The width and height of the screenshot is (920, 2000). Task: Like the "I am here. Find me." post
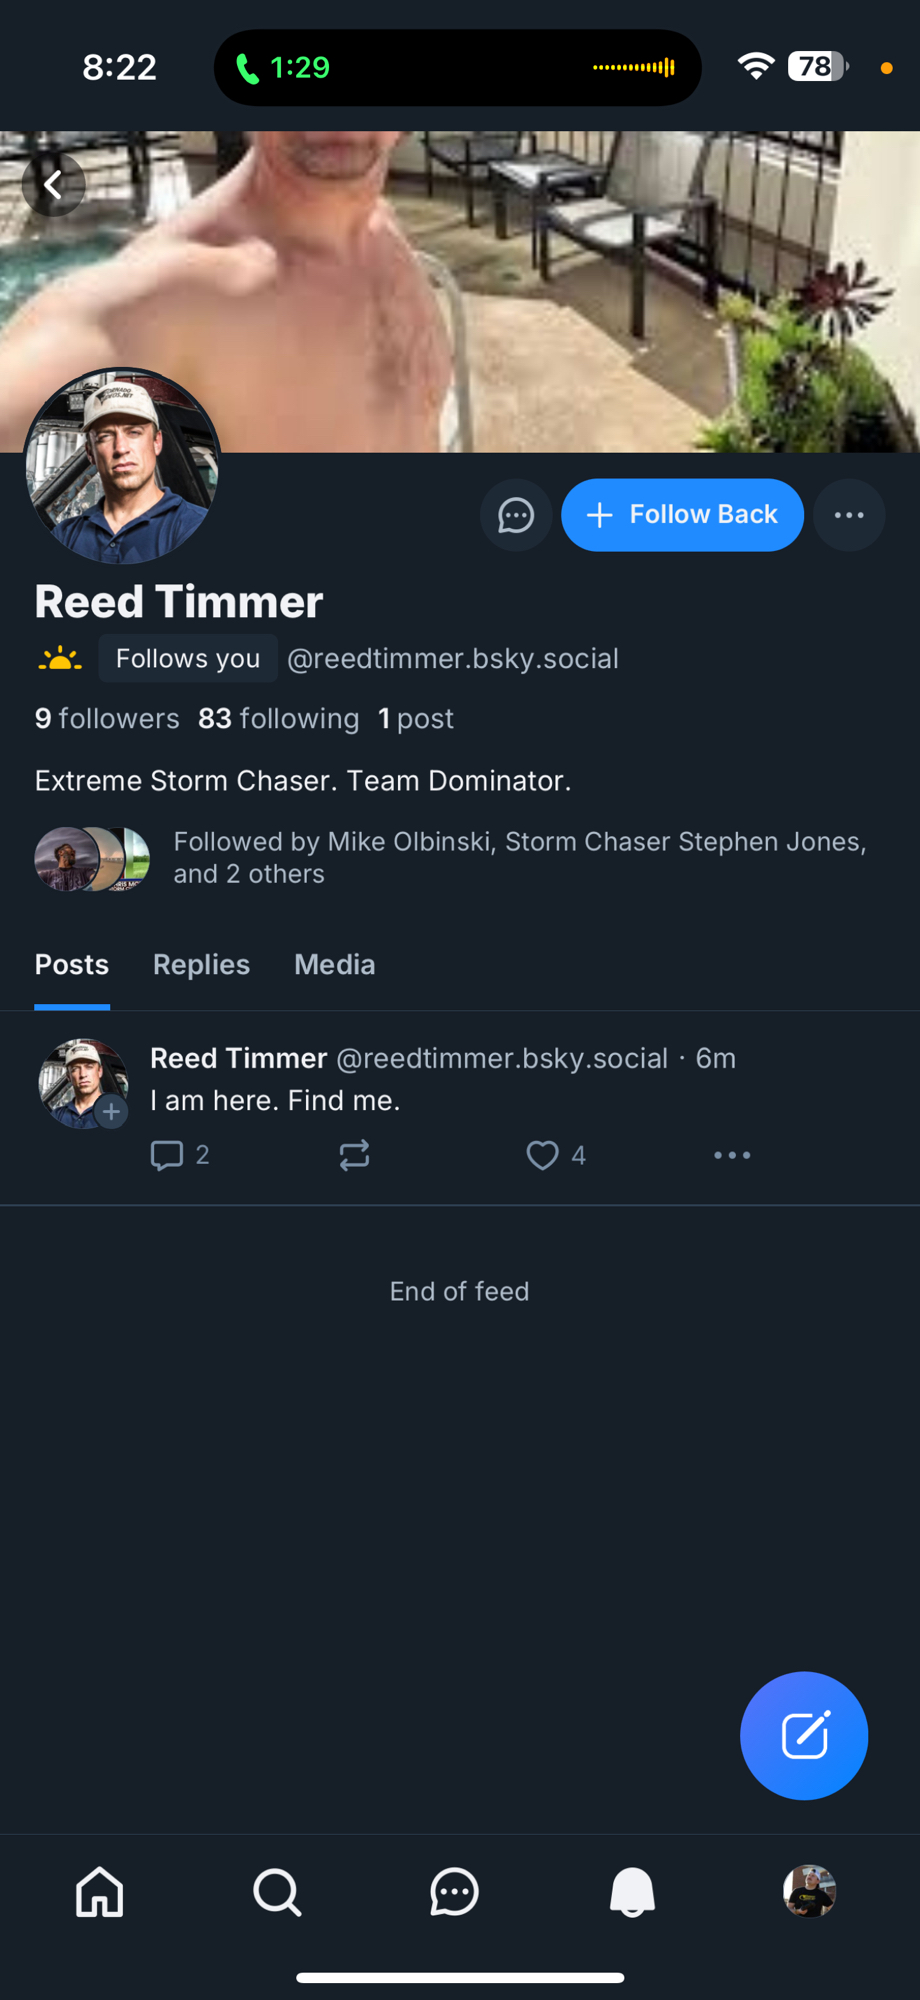pyautogui.click(x=542, y=1155)
